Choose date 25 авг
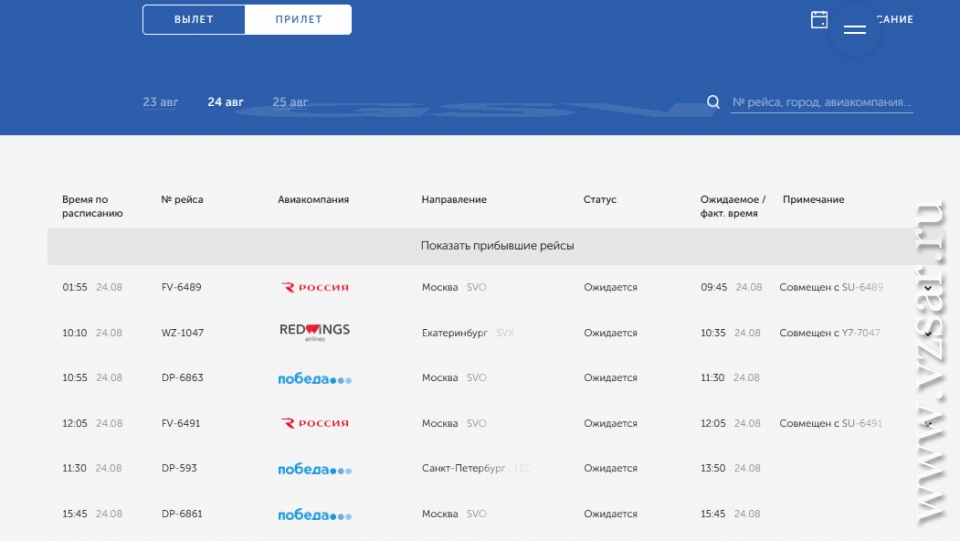Image resolution: width=960 pixels, height=541 pixels. [290, 102]
